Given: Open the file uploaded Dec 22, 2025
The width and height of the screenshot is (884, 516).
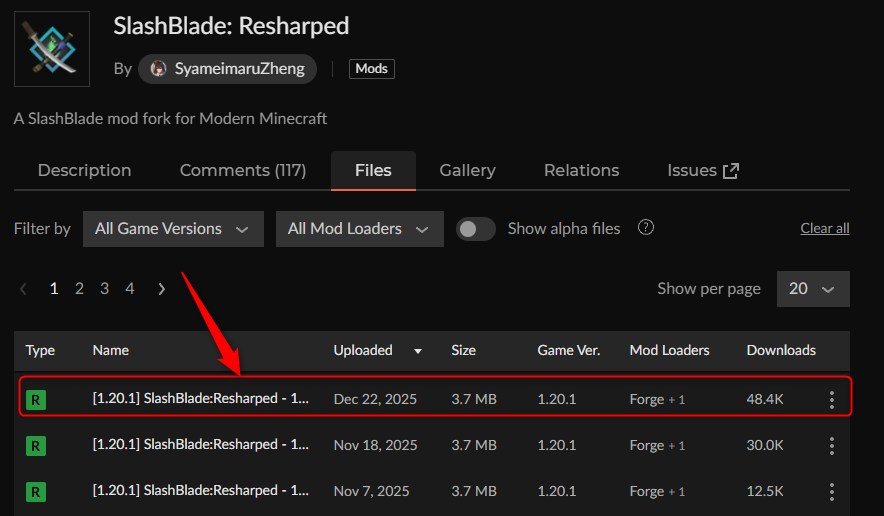Looking at the screenshot, I should point(201,398).
